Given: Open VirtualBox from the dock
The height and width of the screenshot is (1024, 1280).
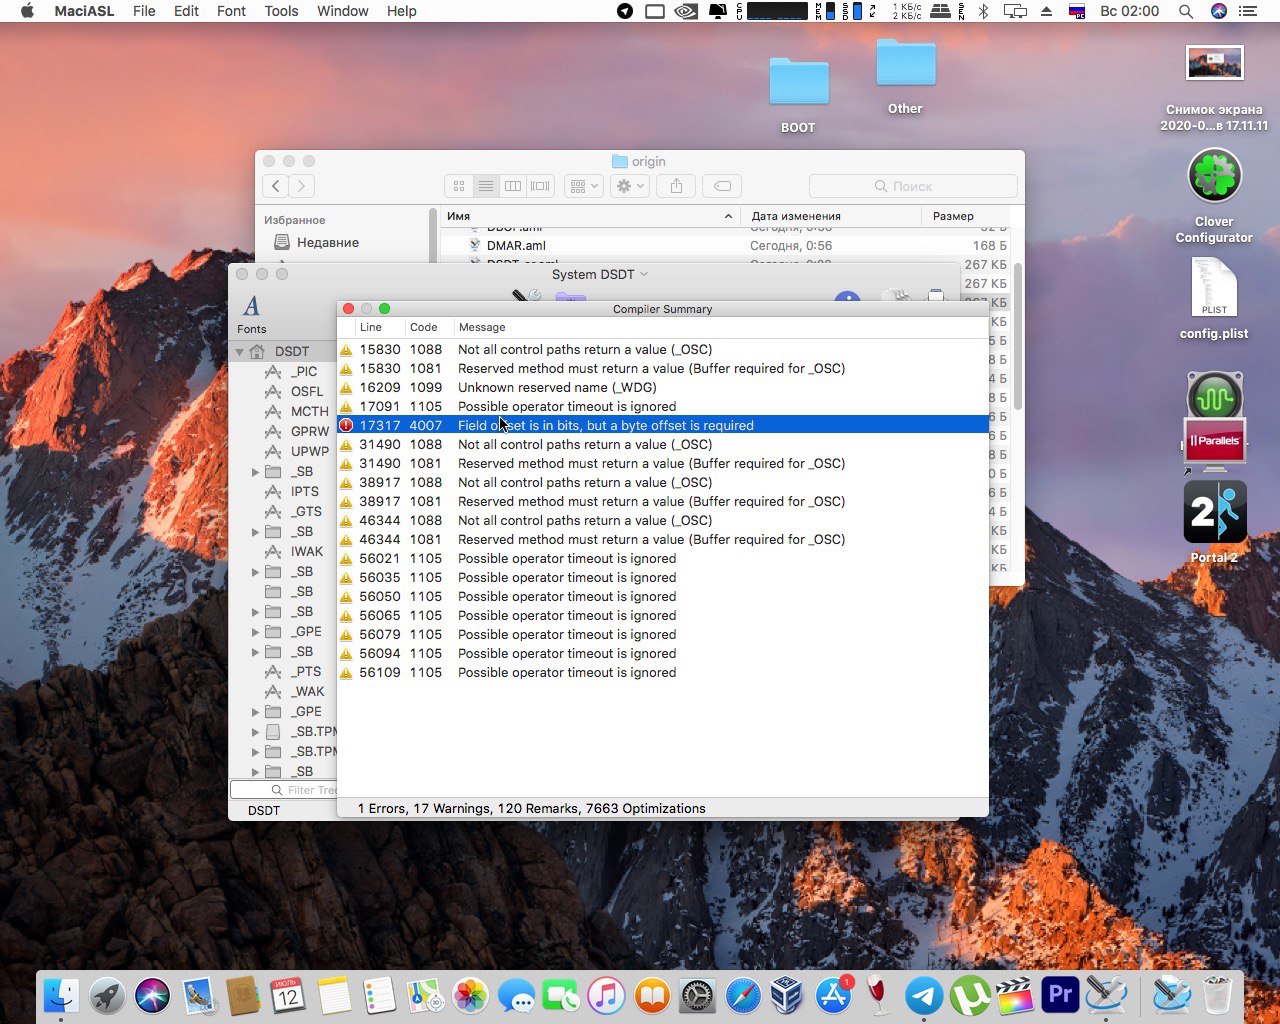Looking at the screenshot, I should (x=787, y=996).
